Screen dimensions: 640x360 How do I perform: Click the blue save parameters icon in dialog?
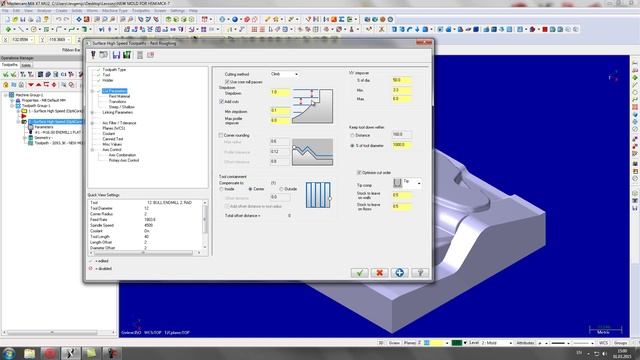pyautogui.click(x=116, y=55)
